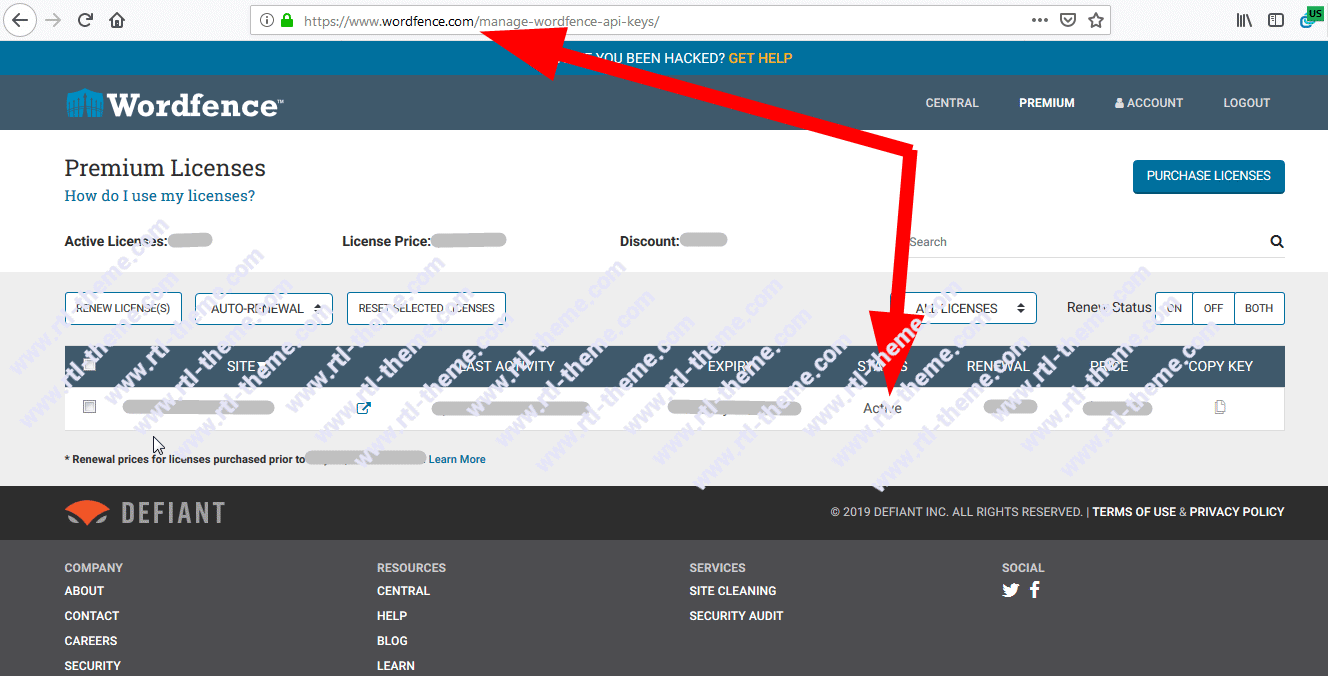1328x676 pixels.
Task: Tick the select-all checkbox in the table header
Action: click(x=90, y=365)
